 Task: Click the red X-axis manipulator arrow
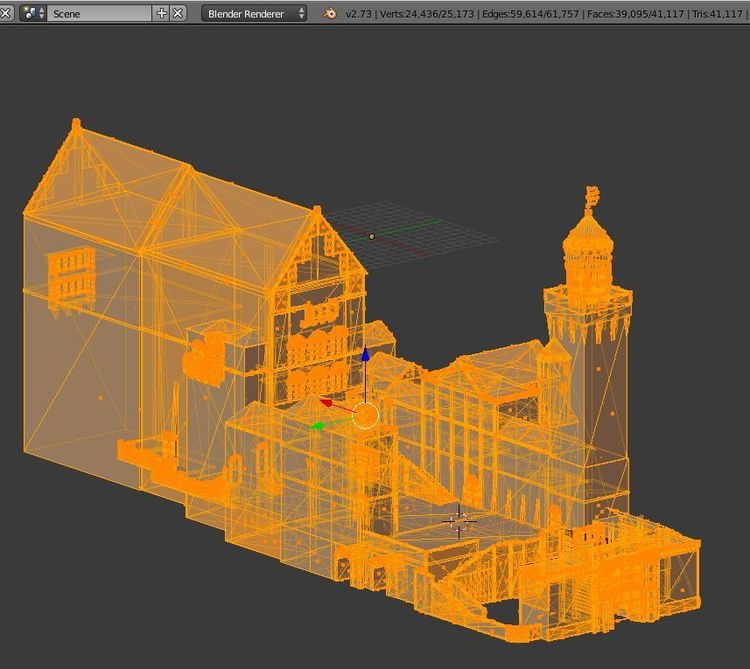pos(327,403)
